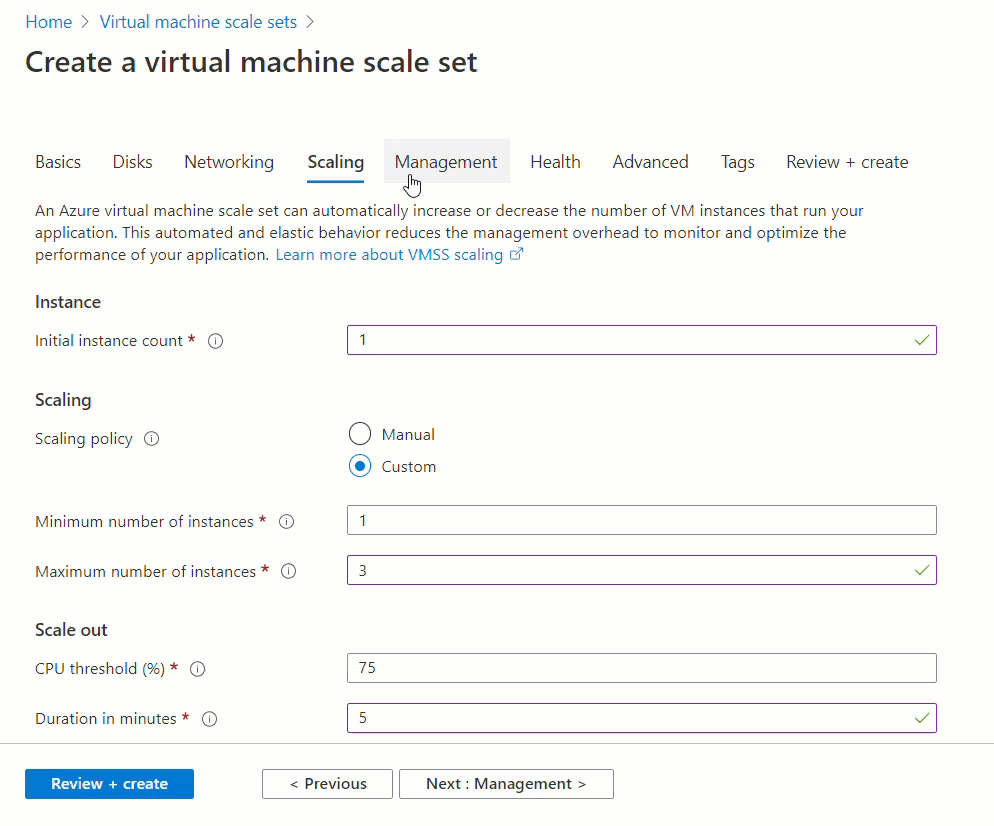
Task: Click info icon for Minimum number of instances
Action: click(x=286, y=522)
